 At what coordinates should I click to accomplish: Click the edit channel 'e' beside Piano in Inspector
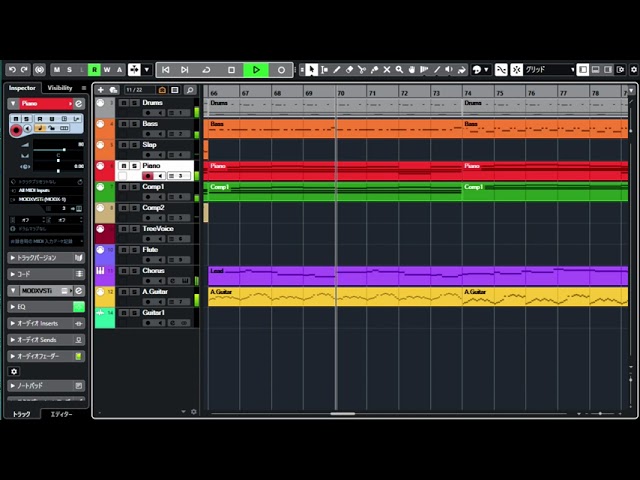point(79,104)
